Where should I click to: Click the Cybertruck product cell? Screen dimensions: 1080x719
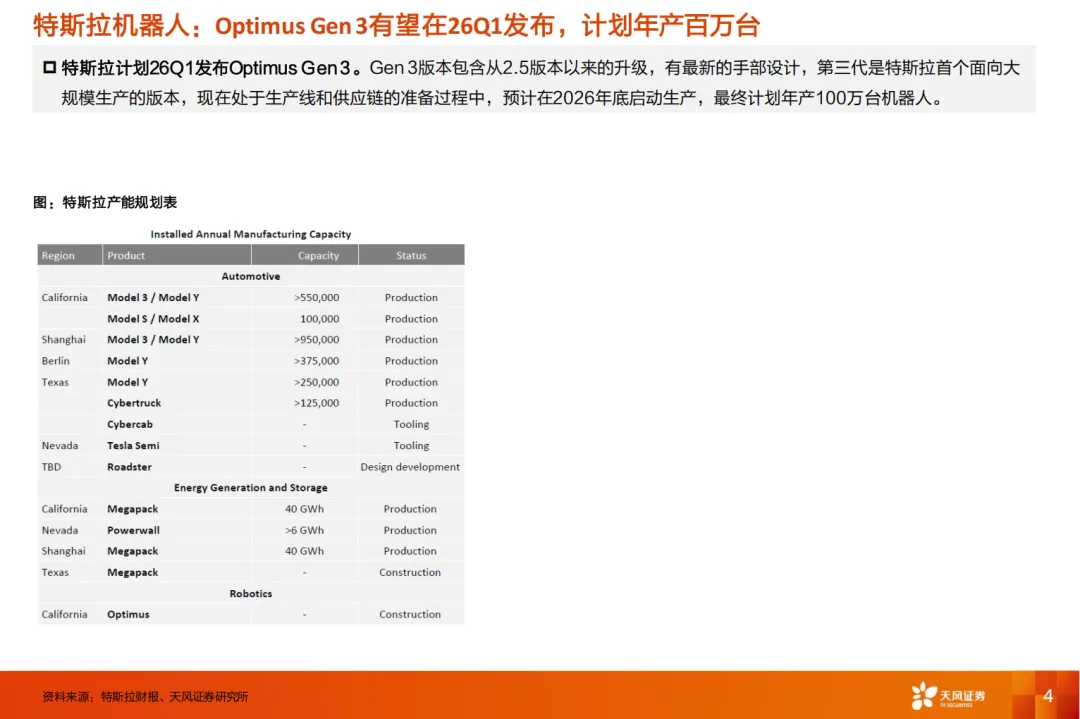(x=134, y=403)
